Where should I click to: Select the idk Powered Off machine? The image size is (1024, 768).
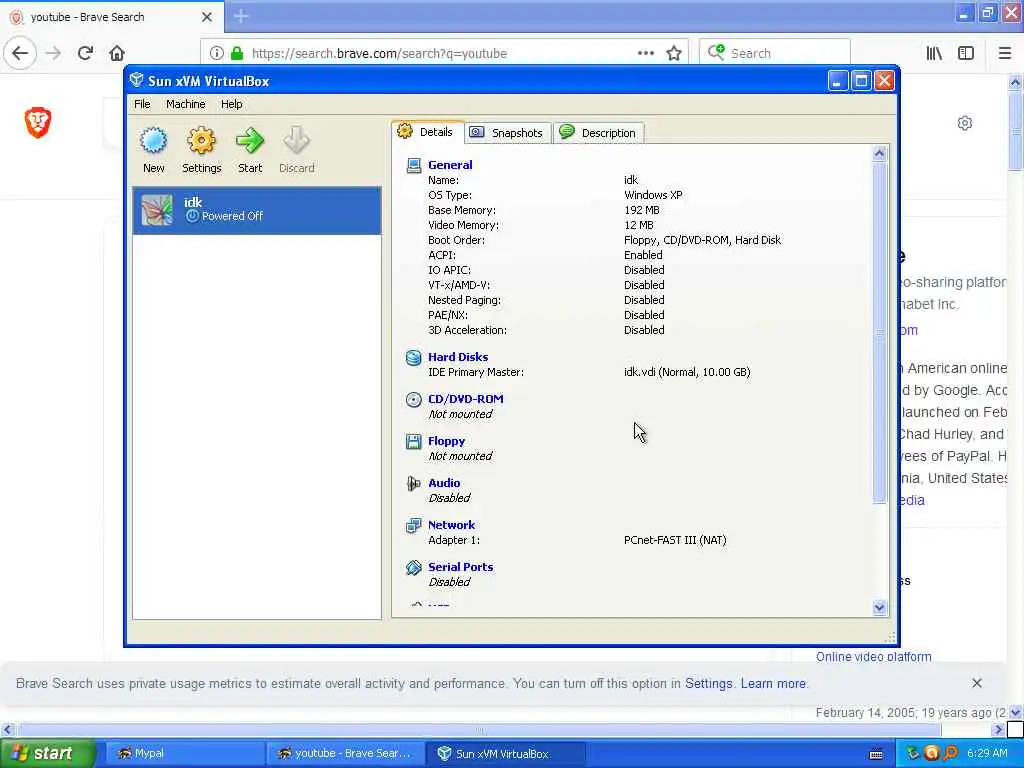[x=257, y=210]
